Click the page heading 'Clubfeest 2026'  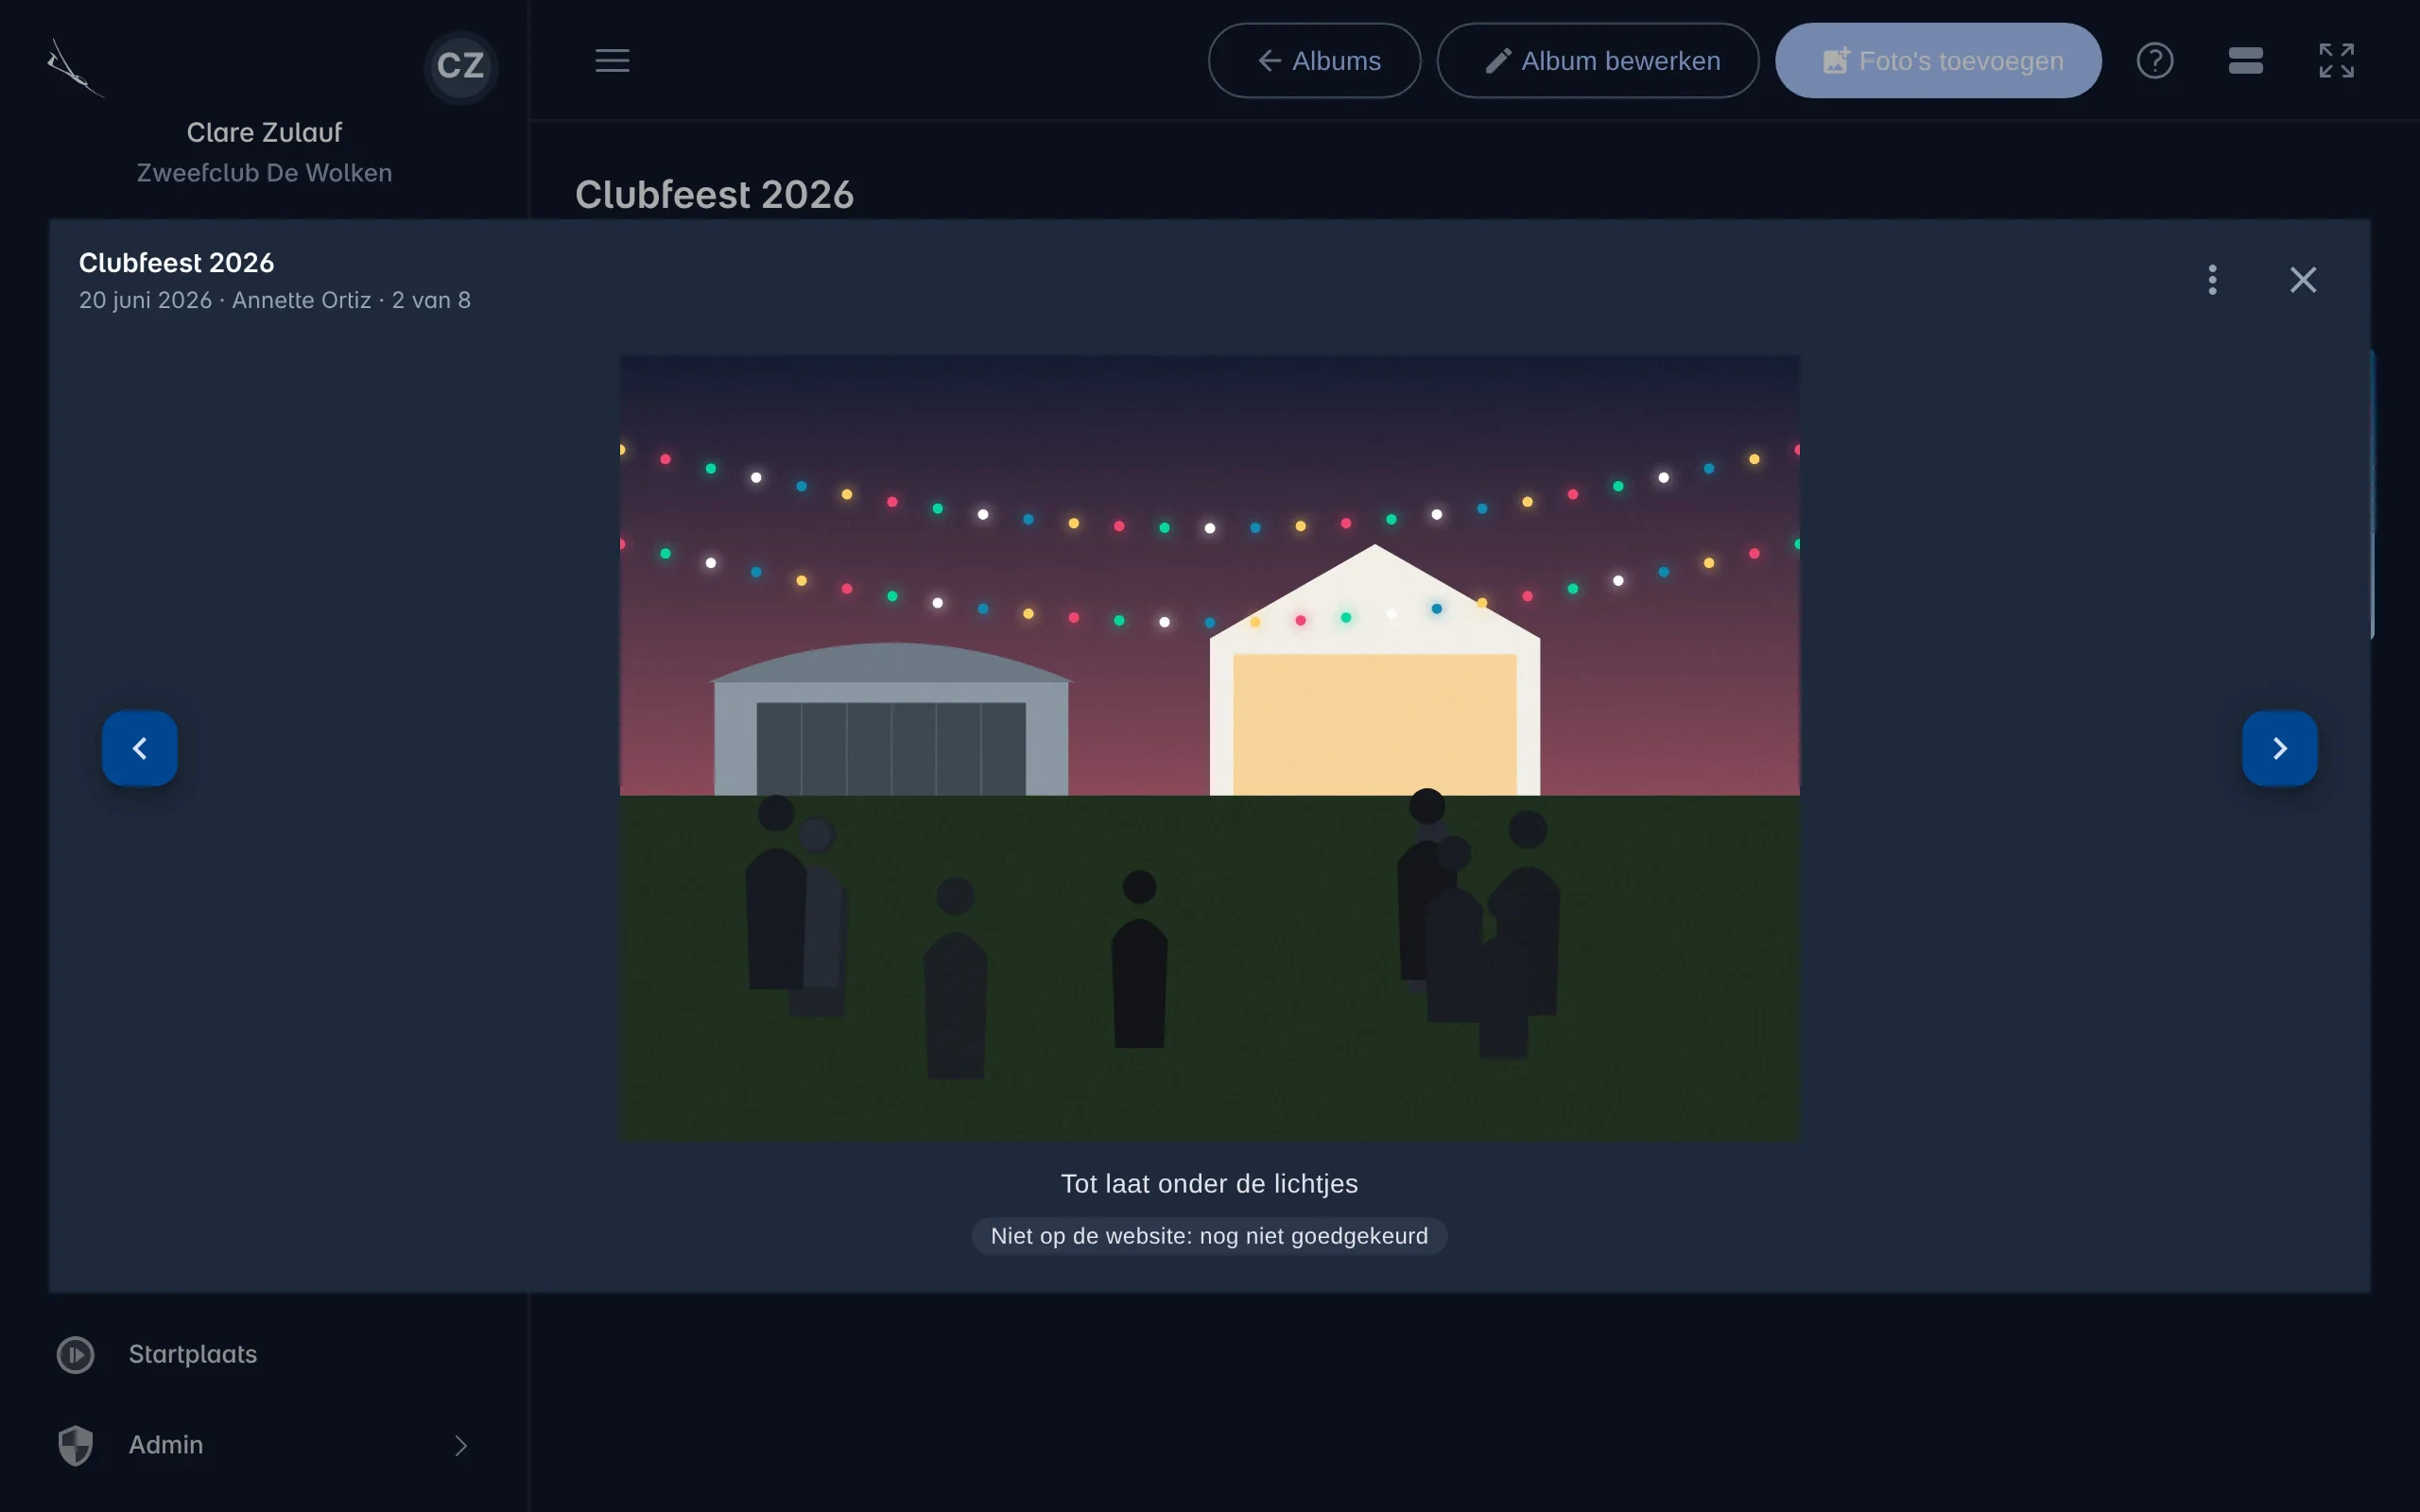click(x=714, y=195)
